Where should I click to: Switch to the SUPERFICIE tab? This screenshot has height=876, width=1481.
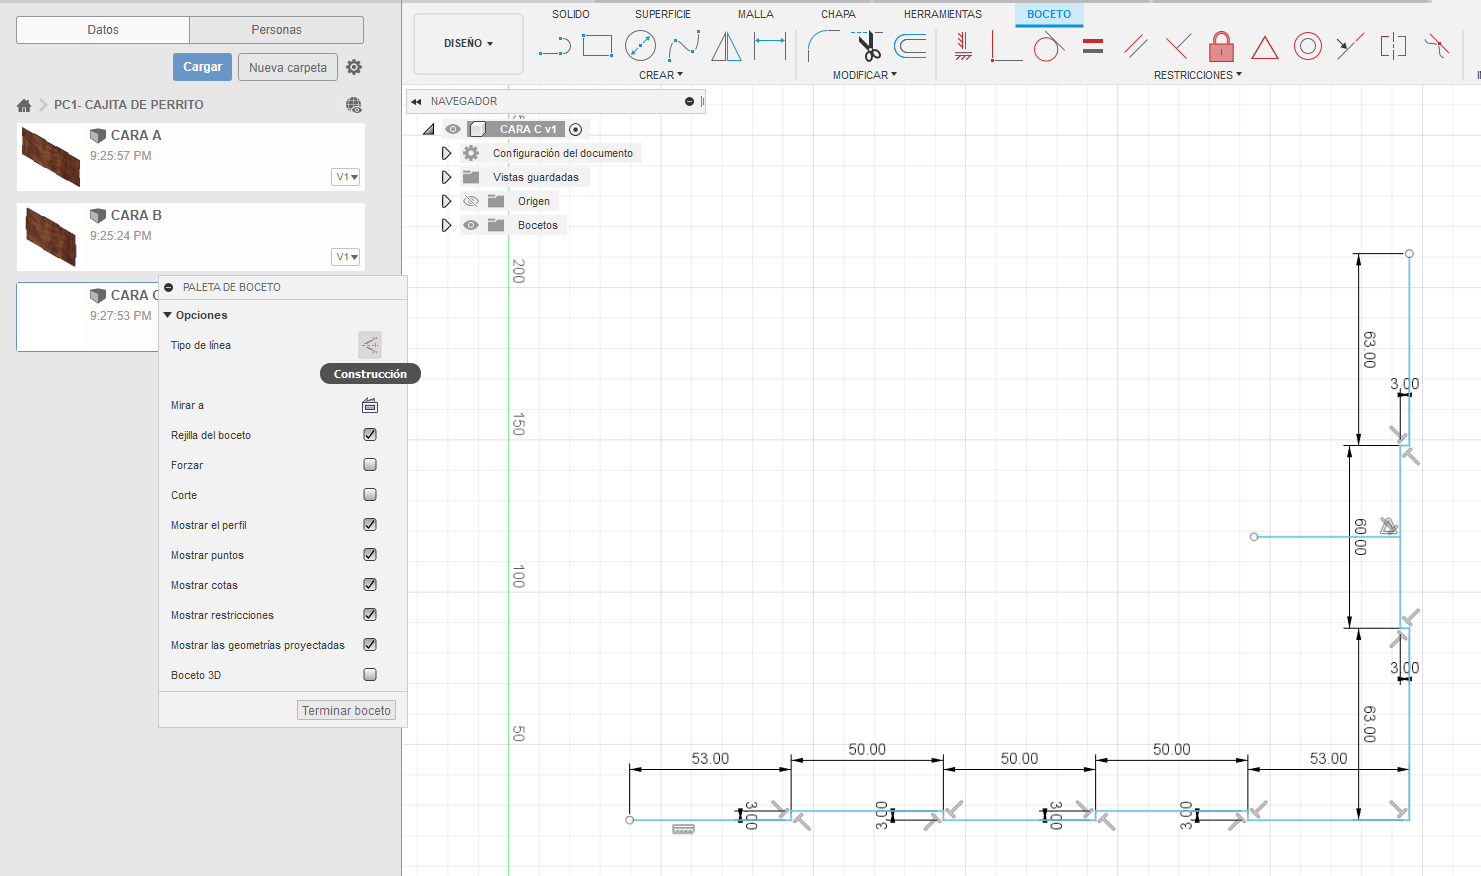tap(663, 14)
